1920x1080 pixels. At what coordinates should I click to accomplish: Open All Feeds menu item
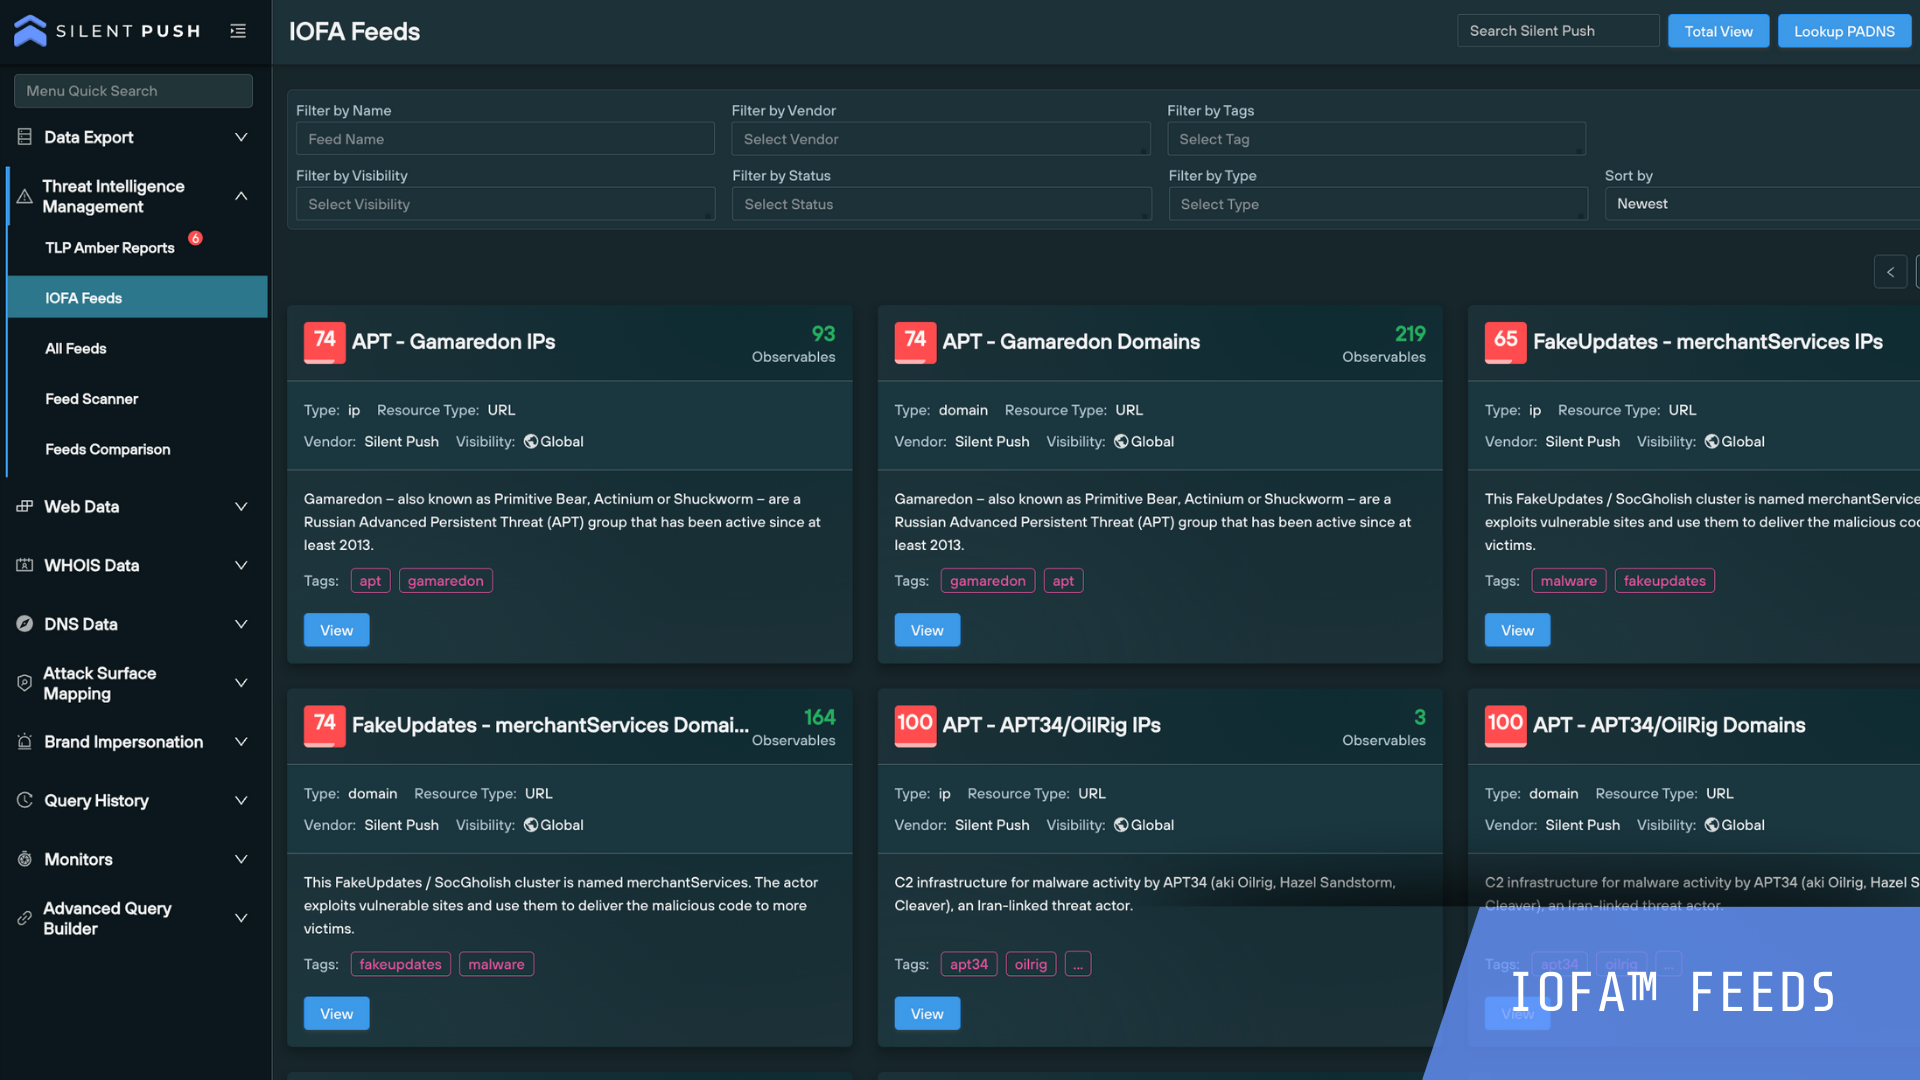point(76,349)
